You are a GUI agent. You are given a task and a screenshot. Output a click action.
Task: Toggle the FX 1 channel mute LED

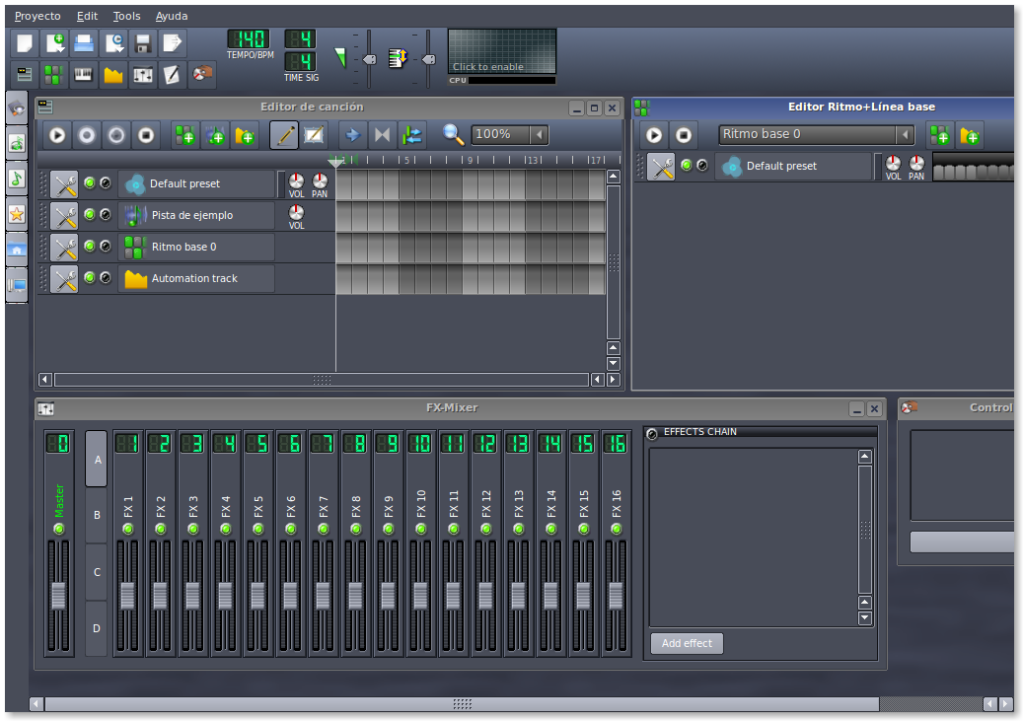(128, 529)
